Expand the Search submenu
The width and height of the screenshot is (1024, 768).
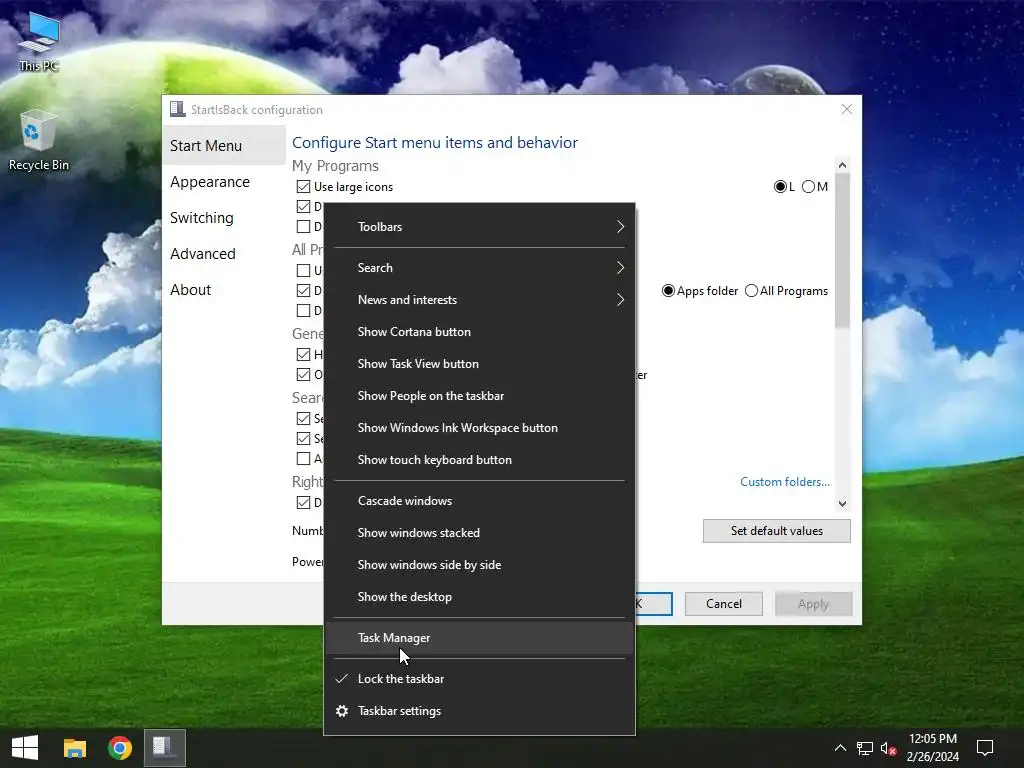(479, 268)
